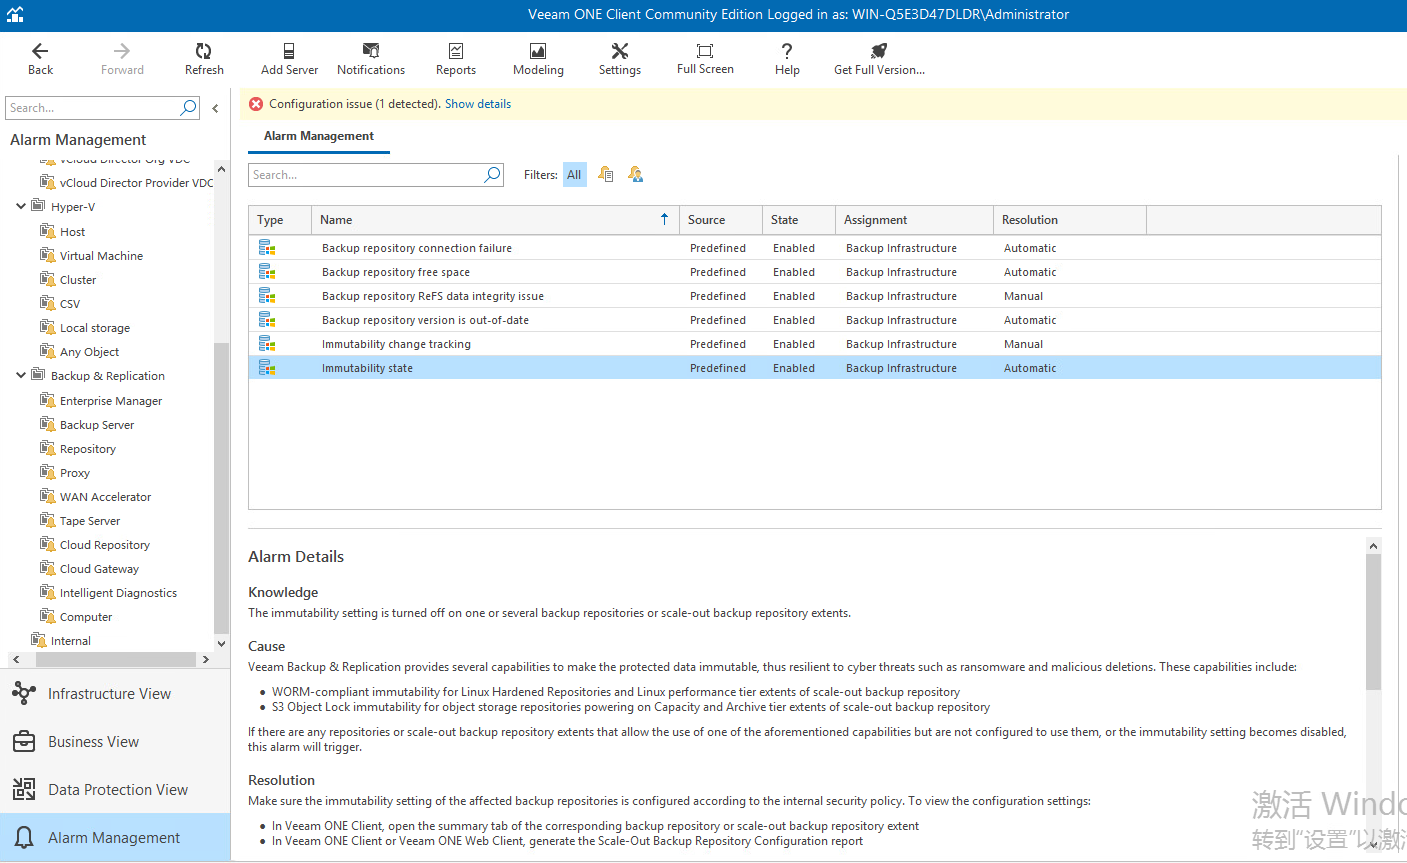This screenshot has height=863, width=1407.
Task: Click the Infrastructure View icon
Action: coord(24,693)
